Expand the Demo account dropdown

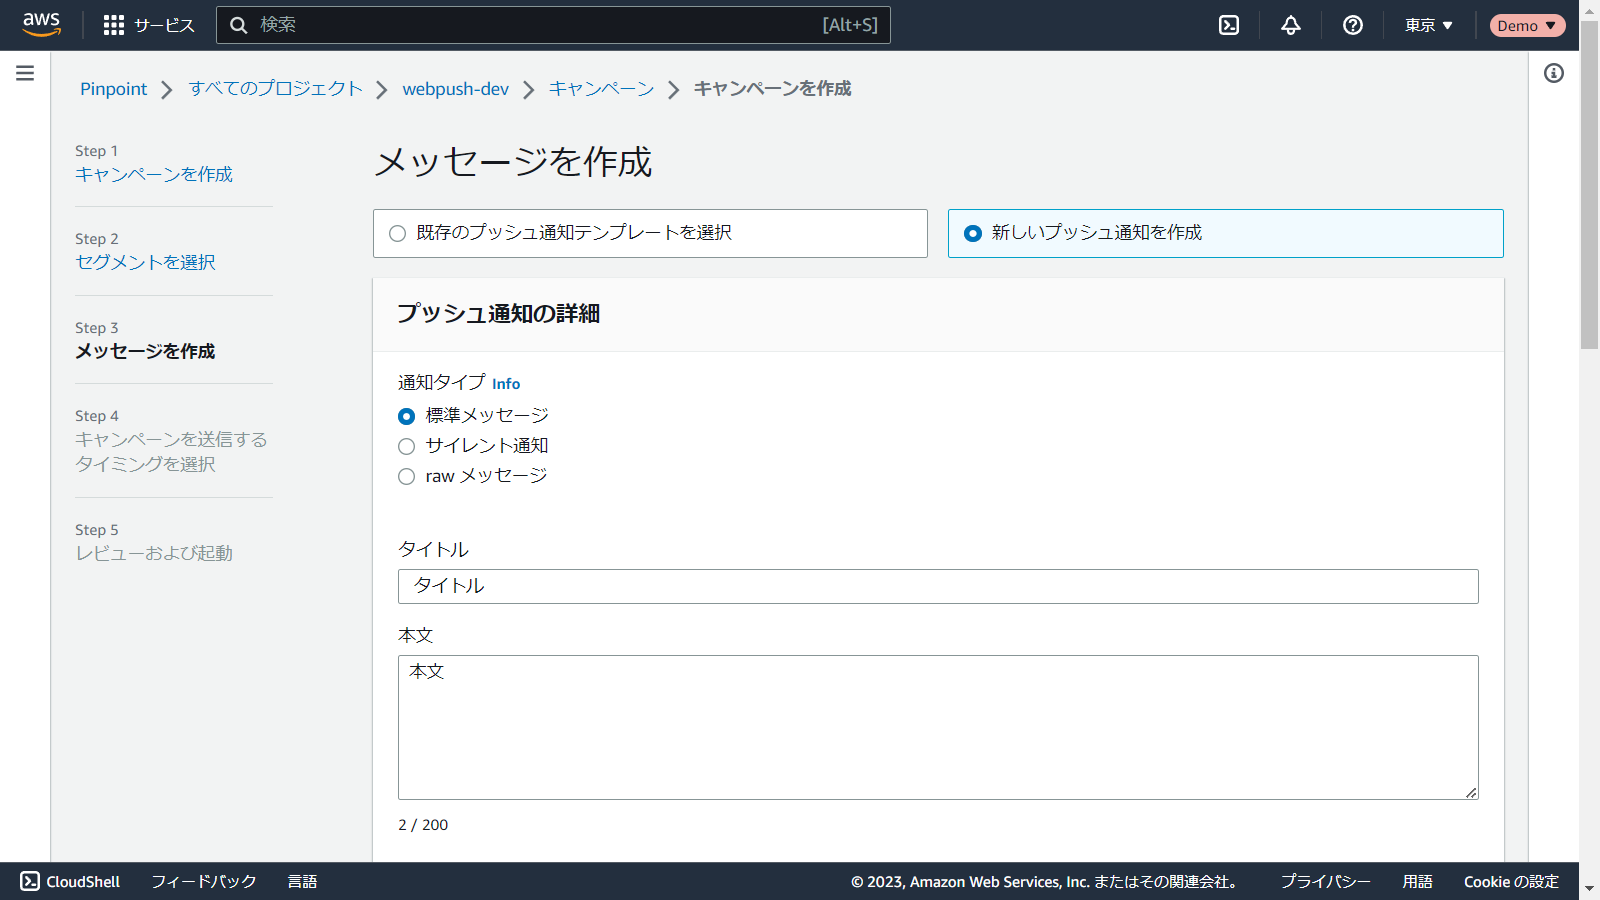pos(1527,25)
